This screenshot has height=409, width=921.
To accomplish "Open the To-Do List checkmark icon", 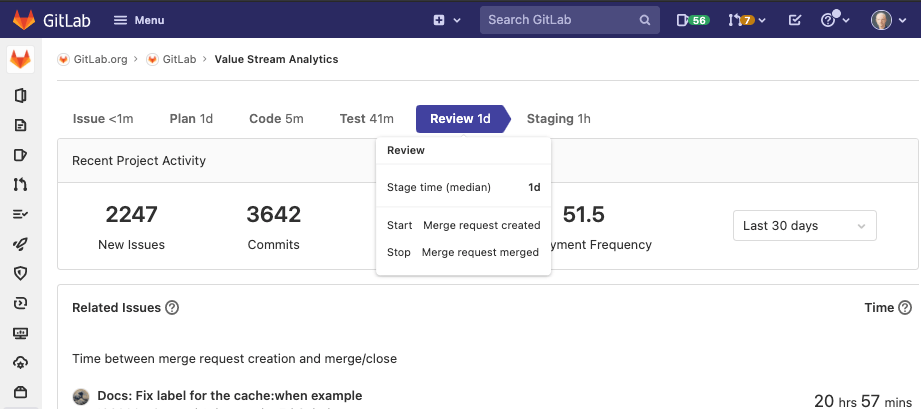I will (794, 20).
